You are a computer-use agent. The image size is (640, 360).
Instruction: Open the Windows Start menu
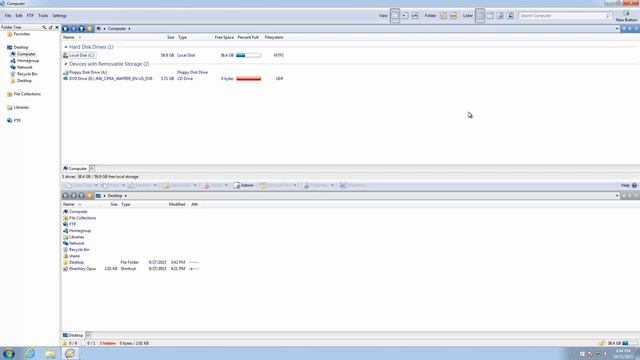9,353
